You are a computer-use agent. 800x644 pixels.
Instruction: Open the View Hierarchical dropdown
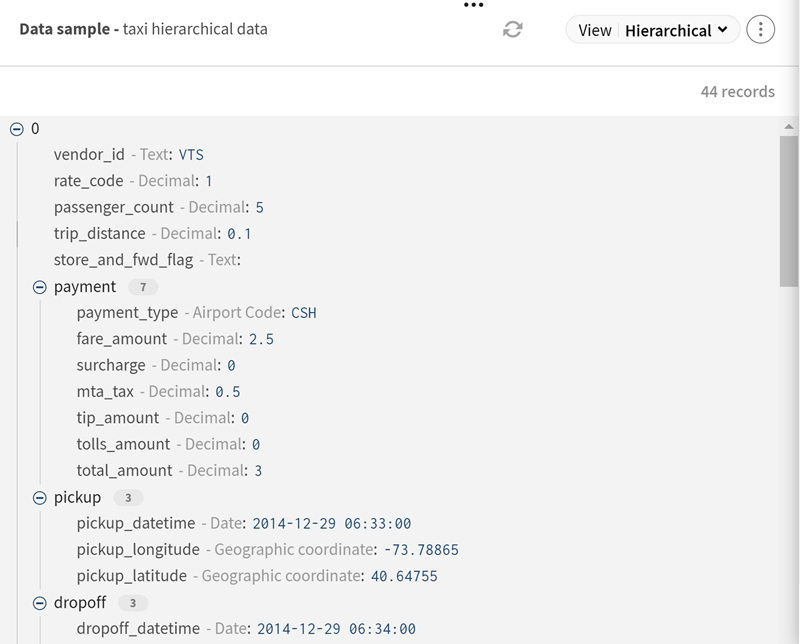pyautogui.click(x=653, y=30)
